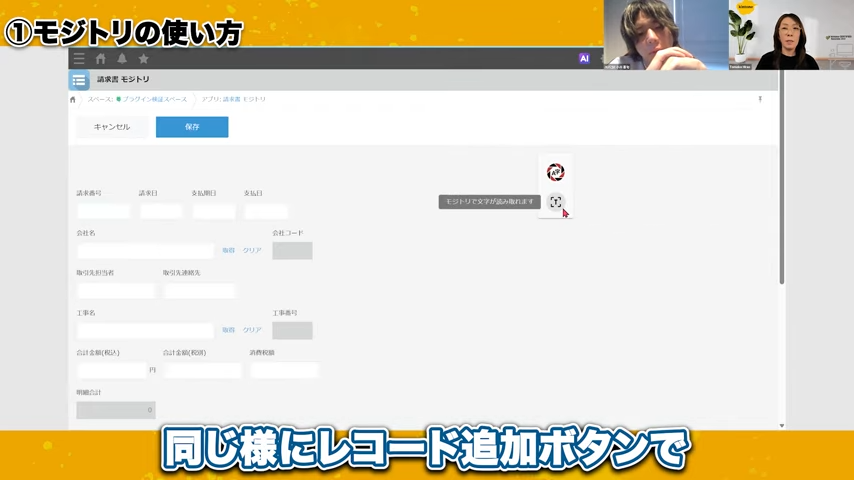Open bookmarks via the star icon

tap(144, 59)
